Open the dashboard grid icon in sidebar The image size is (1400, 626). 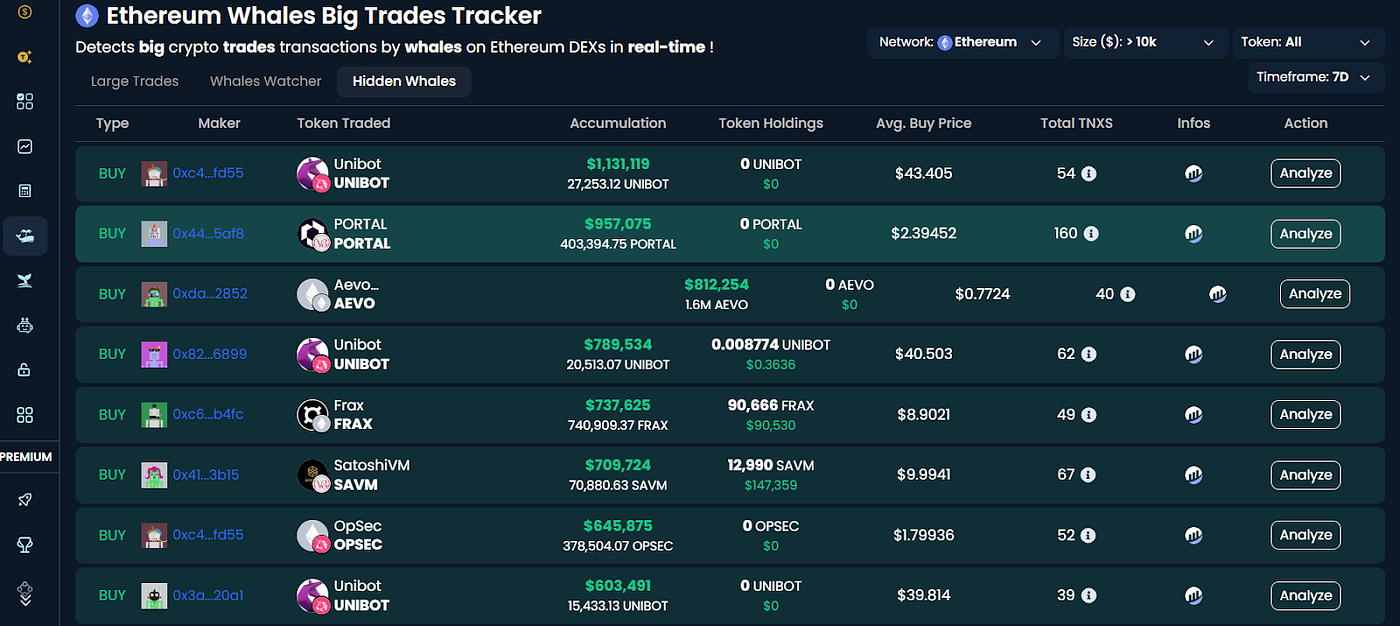click(24, 101)
